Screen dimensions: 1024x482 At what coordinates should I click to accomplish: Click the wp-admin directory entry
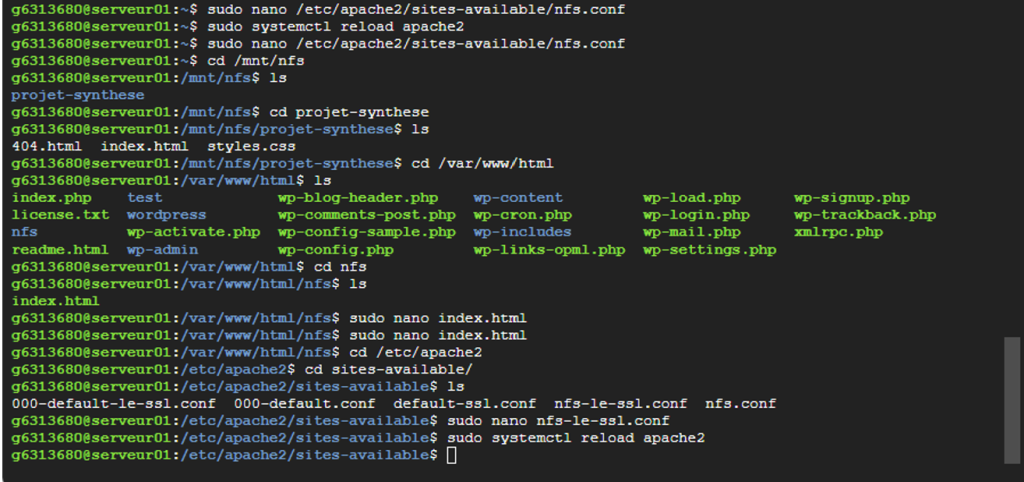point(162,250)
